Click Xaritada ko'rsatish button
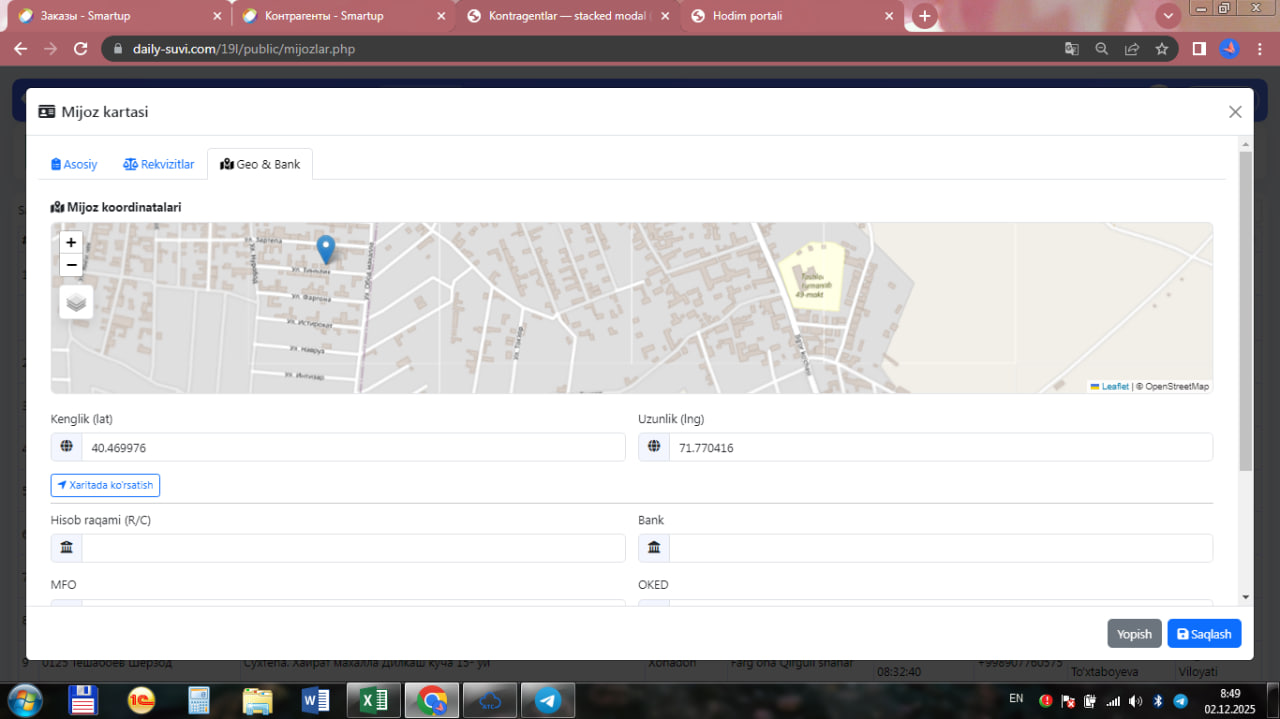The width and height of the screenshot is (1280, 719). point(105,485)
